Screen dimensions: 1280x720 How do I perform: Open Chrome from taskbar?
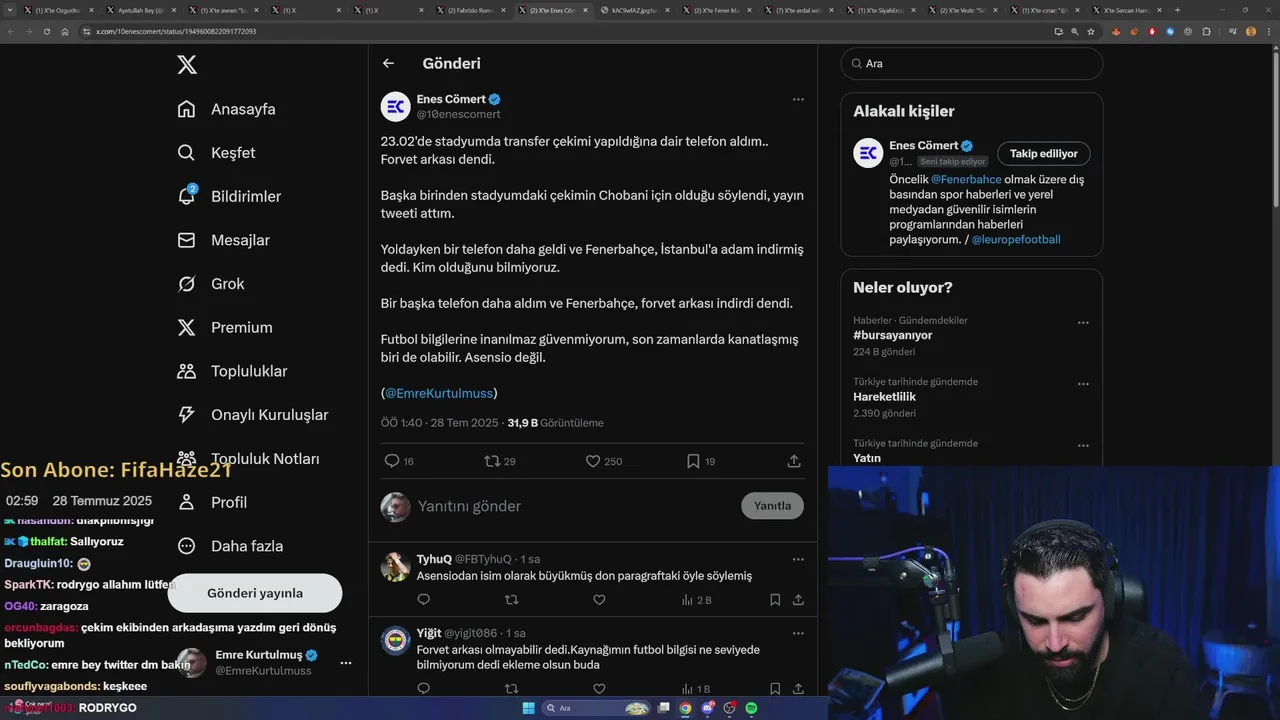click(x=686, y=708)
